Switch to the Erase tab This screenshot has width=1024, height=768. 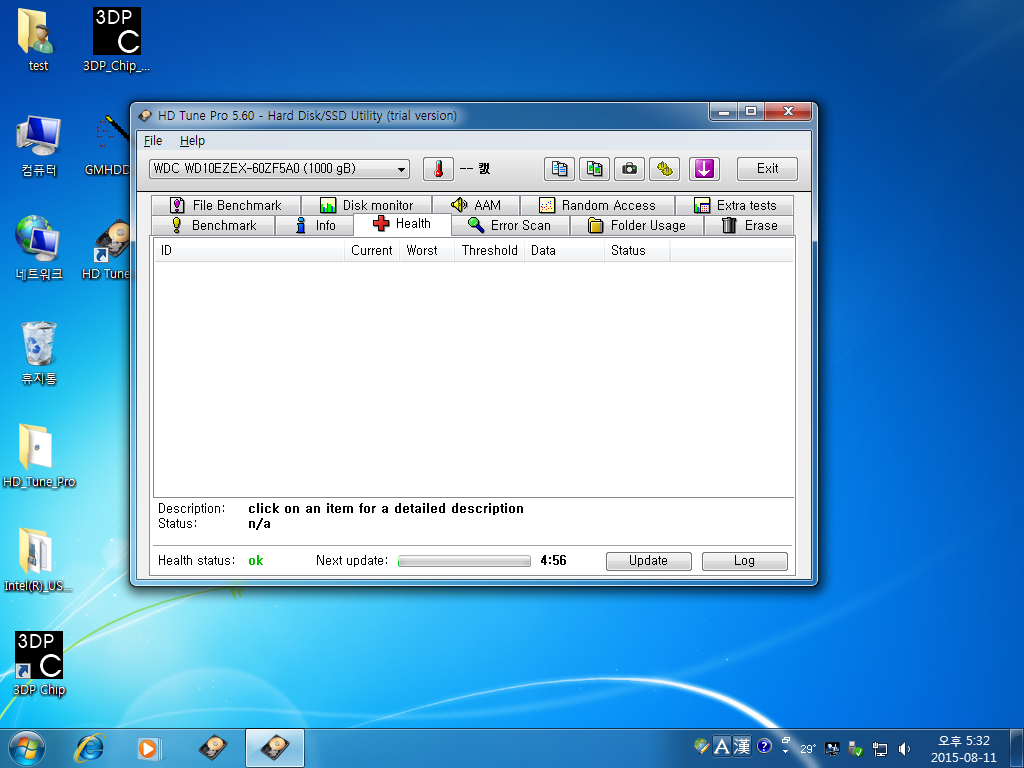coord(750,225)
